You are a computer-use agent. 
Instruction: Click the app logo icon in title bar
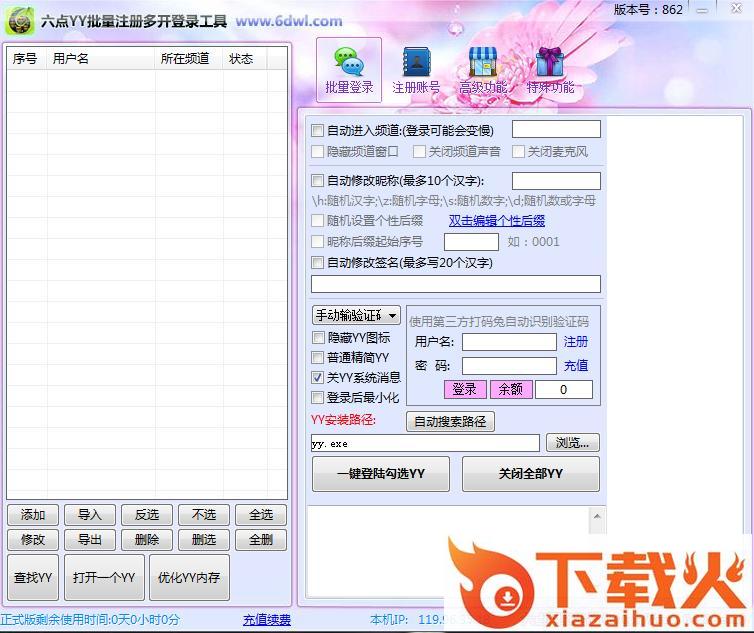[x=20, y=21]
